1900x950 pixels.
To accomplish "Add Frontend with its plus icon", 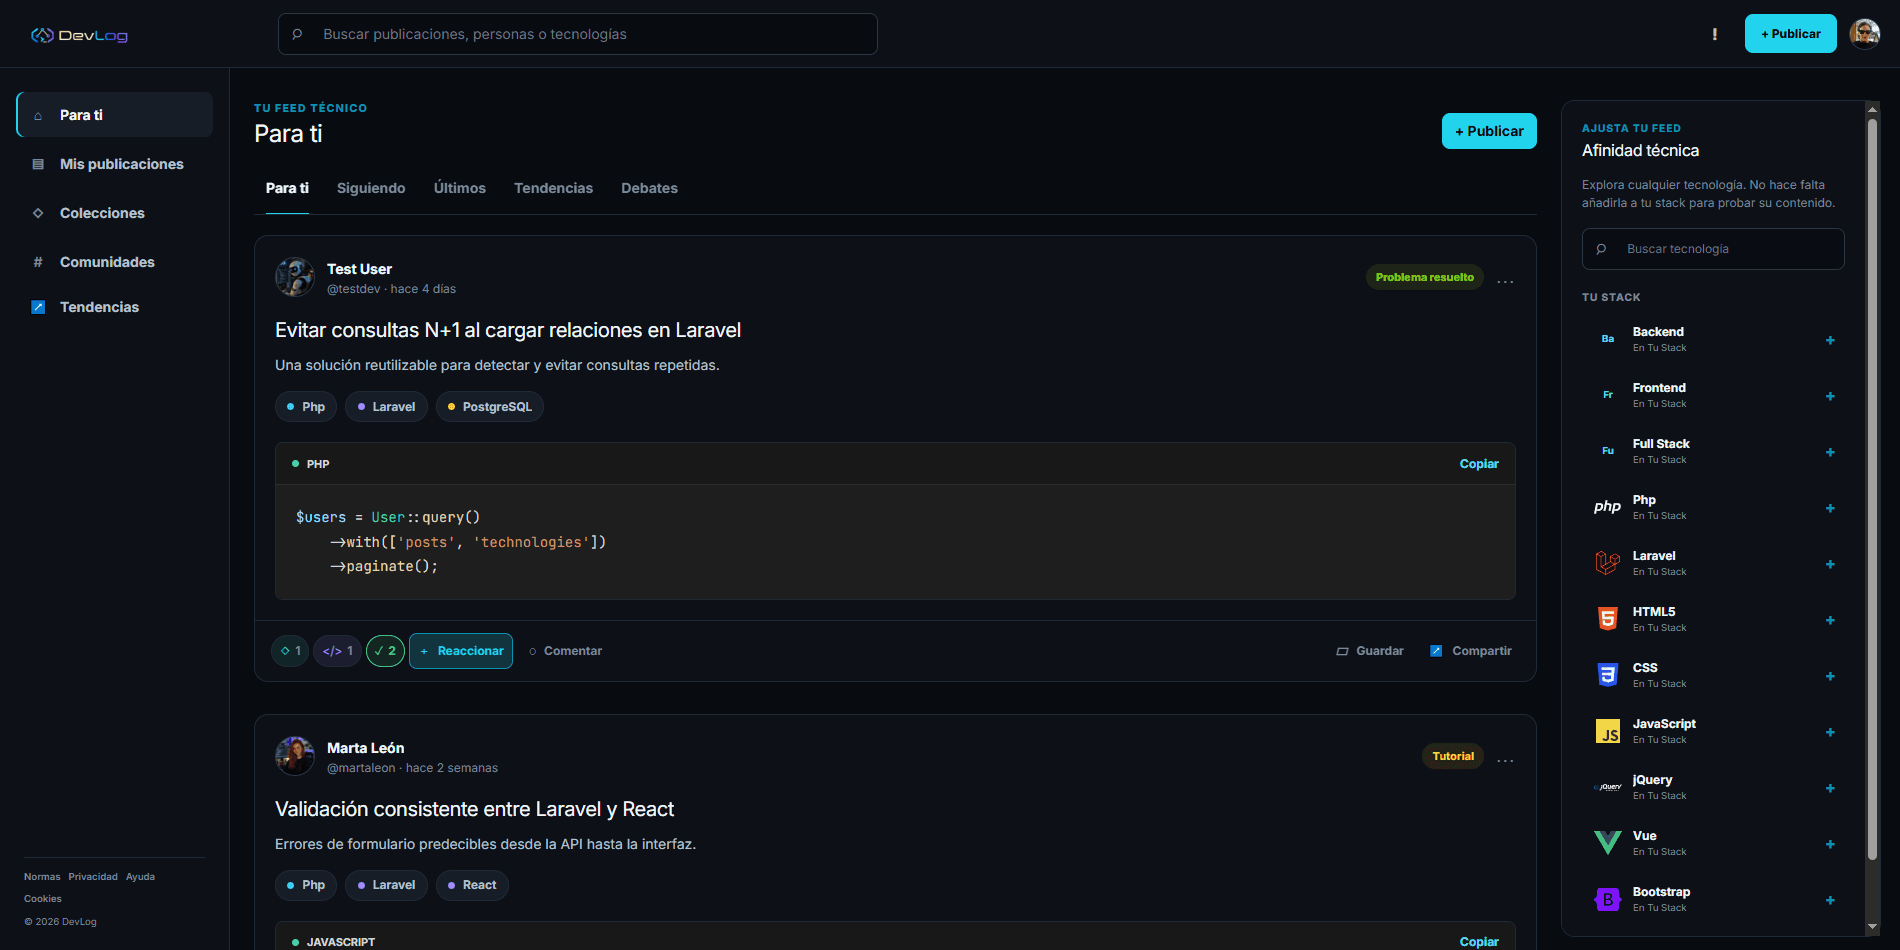I will (1830, 396).
